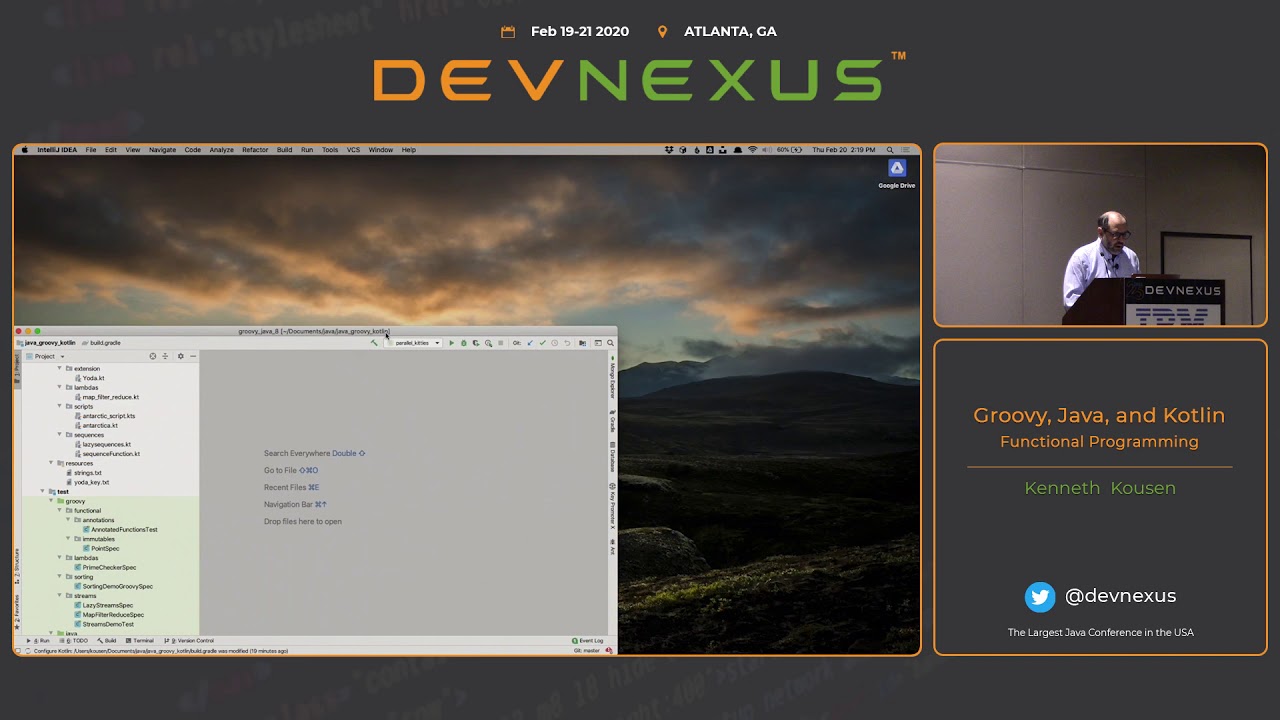Open Git history clock icon
The image size is (1280, 720).
tap(555, 343)
